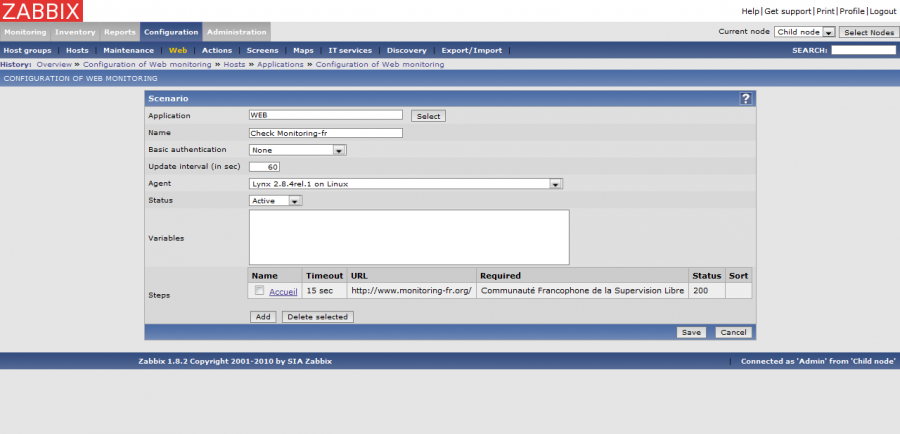This screenshot has height=434, width=900.
Task: Open the Administration tab
Action: (x=236, y=32)
